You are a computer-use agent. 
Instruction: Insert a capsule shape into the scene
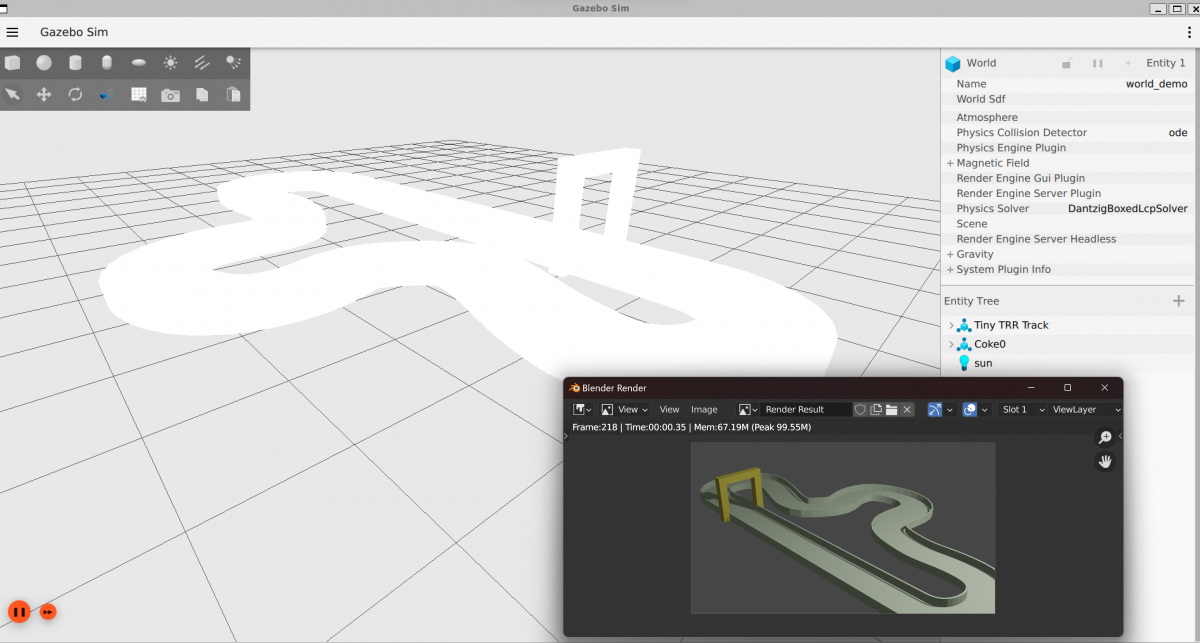(x=107, y=63)
